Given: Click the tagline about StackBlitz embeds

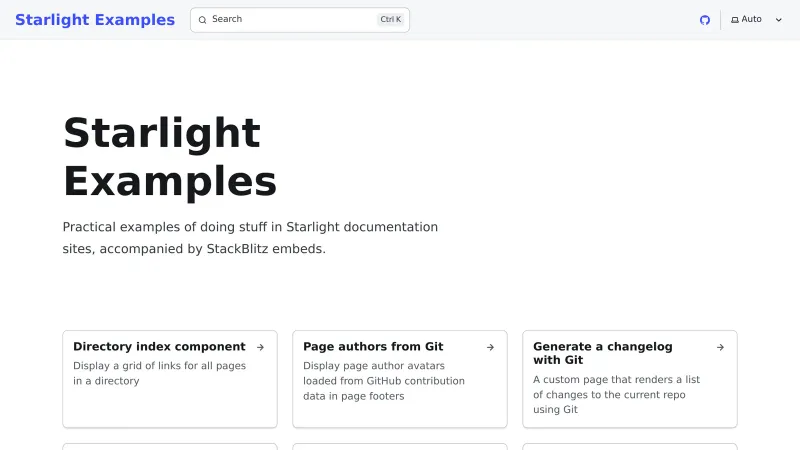Looking at the screenshot, I should [x=250, y=238].
